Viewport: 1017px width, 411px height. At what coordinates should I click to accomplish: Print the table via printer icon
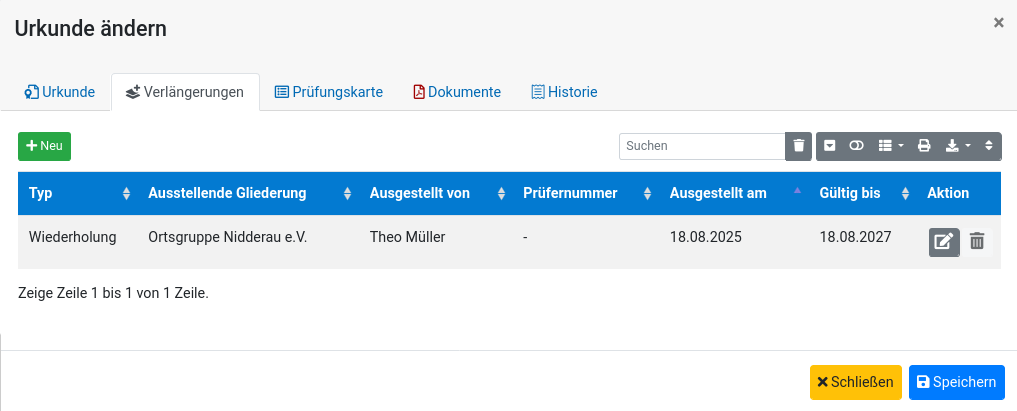pyautogui.click(x=924, y=146)
